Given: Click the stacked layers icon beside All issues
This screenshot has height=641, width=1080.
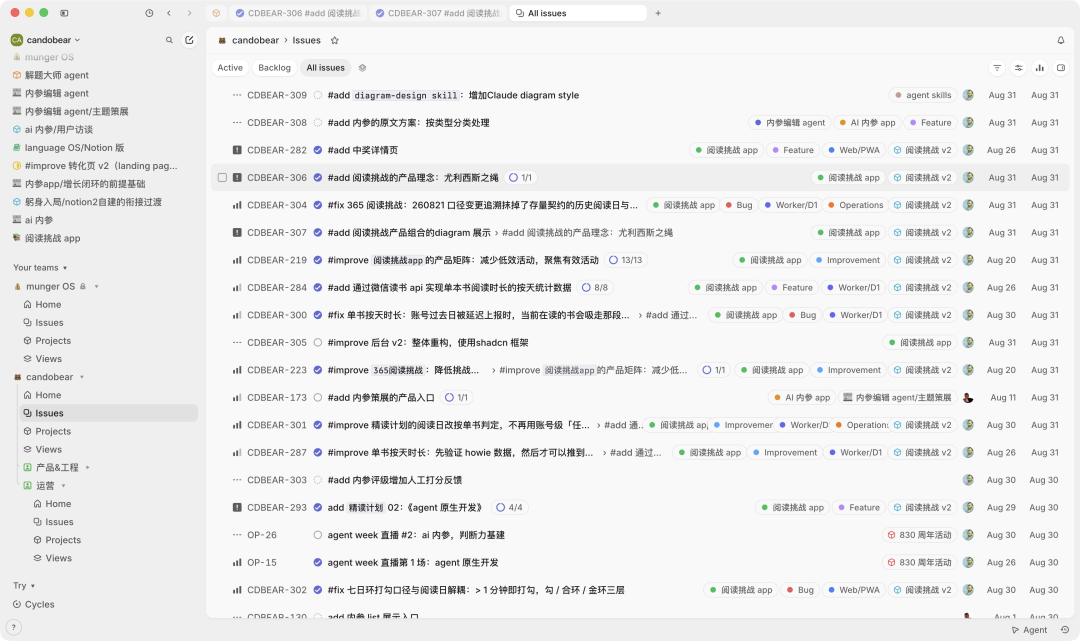Looking at the screenshot, I should pos(362,67).
